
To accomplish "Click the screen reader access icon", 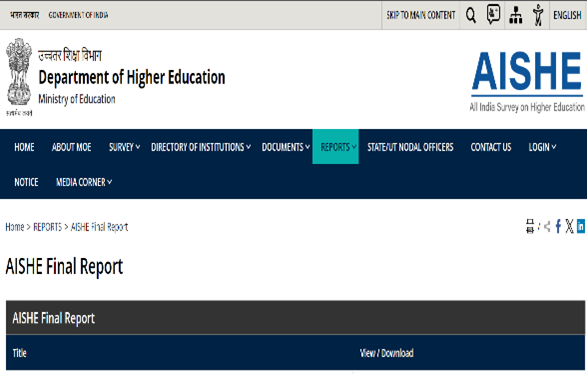I will [493, 15].
